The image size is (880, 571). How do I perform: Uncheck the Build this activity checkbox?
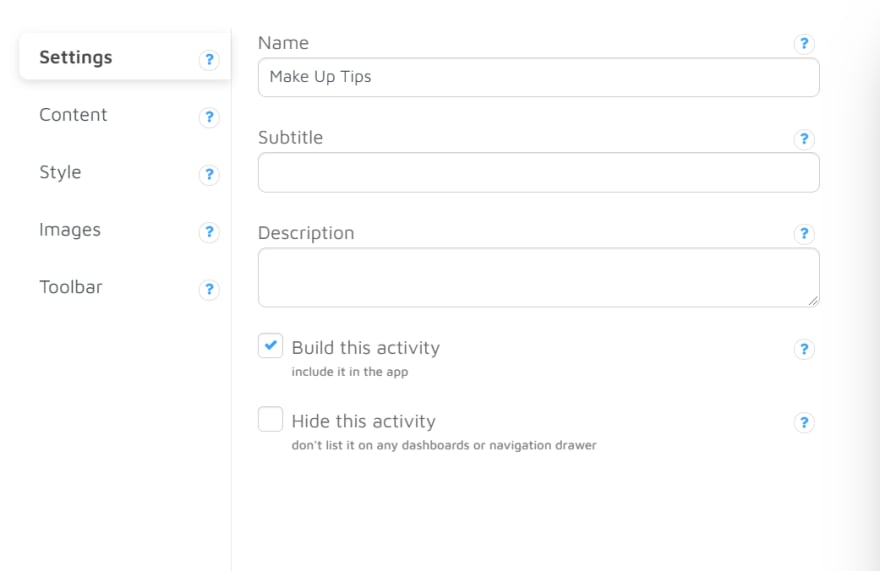tap(270, 345)
